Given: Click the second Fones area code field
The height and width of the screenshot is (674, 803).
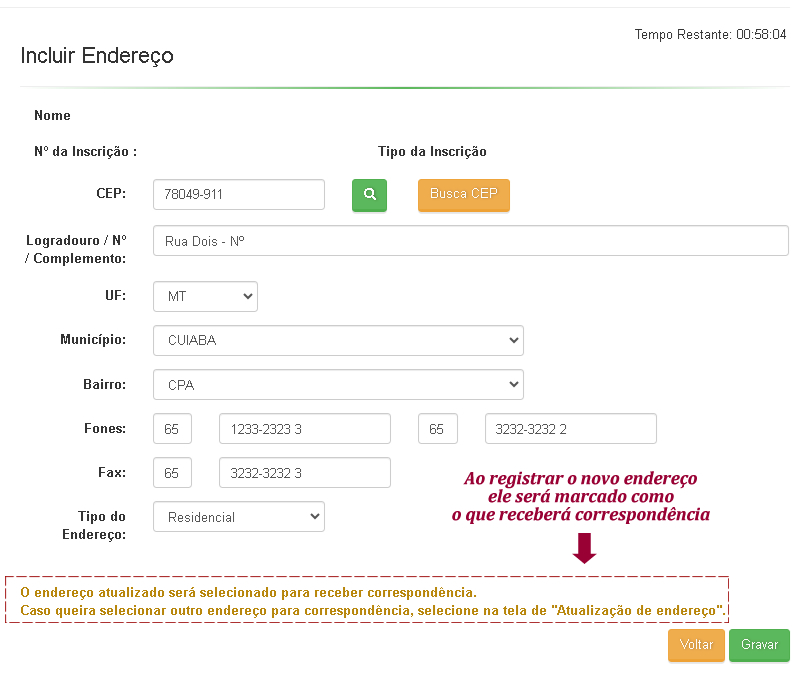Looking at the screenshot, I should 437,429.
